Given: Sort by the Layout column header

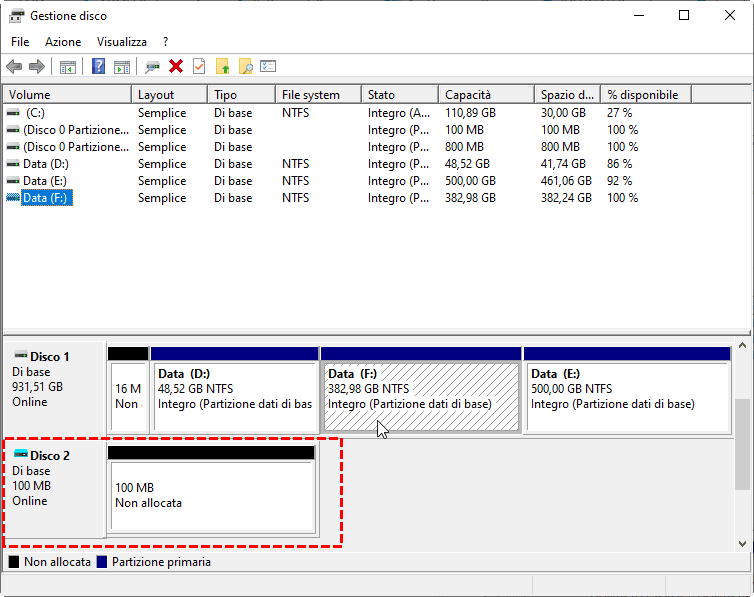Looking at the screenshot, I should [x=170, y=95].
